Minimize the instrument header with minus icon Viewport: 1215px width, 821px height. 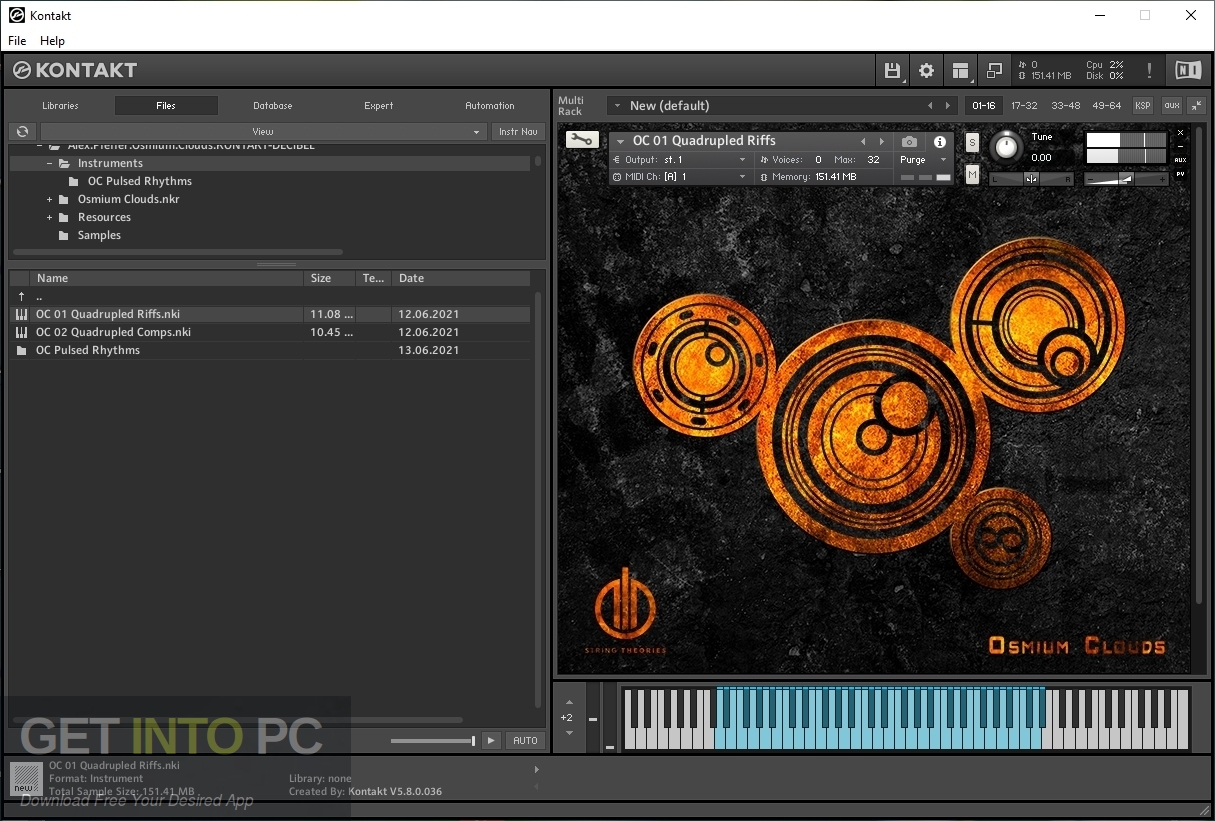click(x=1180, y=146)
